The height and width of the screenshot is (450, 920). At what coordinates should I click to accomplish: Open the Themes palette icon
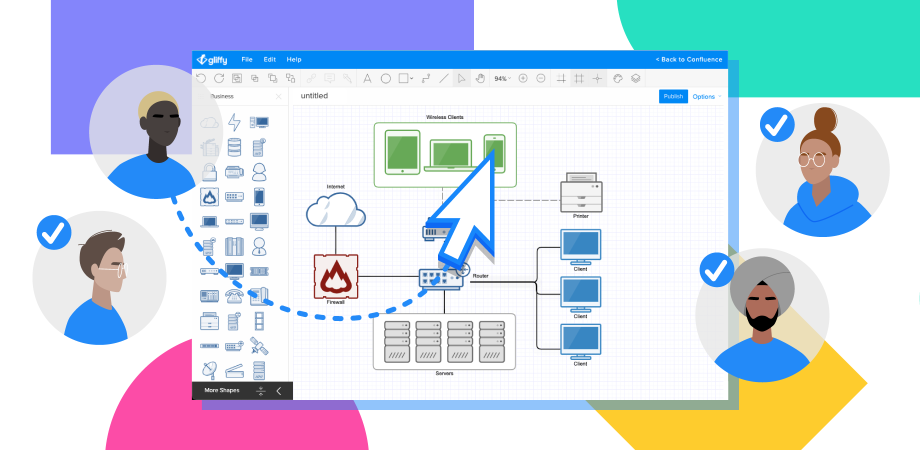click(617, 78)
